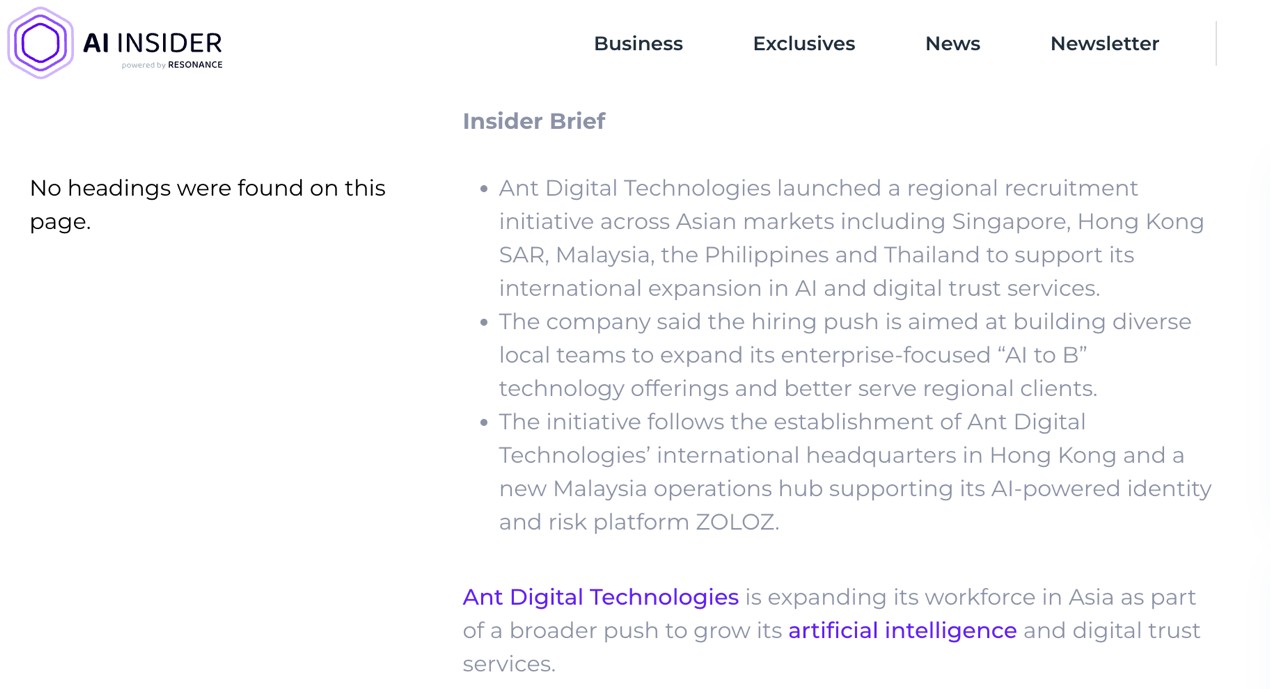Click the AI INSIDER wordmark text

[x=152, y=42]
